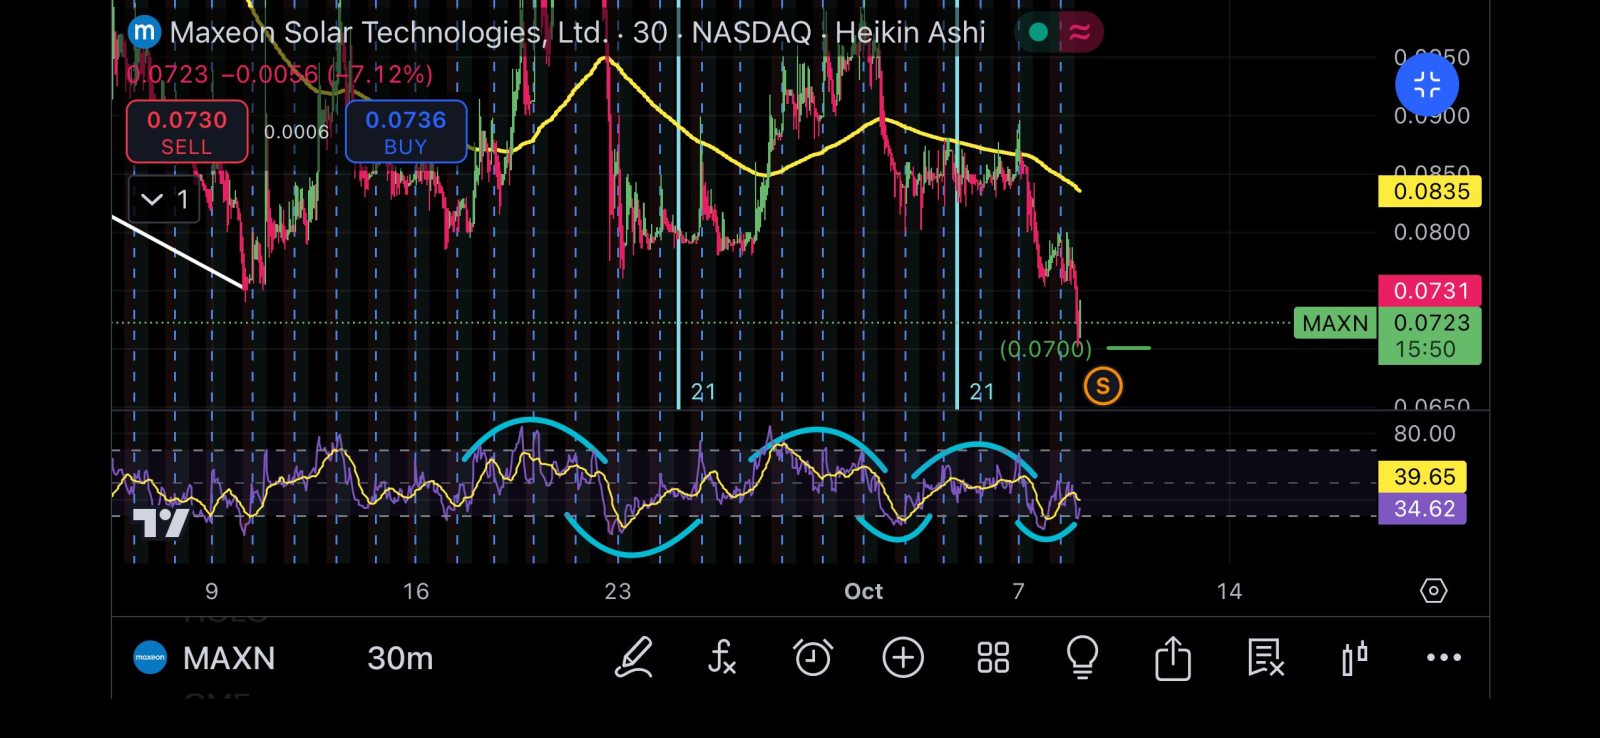Tap the 0.0736 BUY button
Viewport: 1600px width, 738px height.
click(x=405, y=132)
